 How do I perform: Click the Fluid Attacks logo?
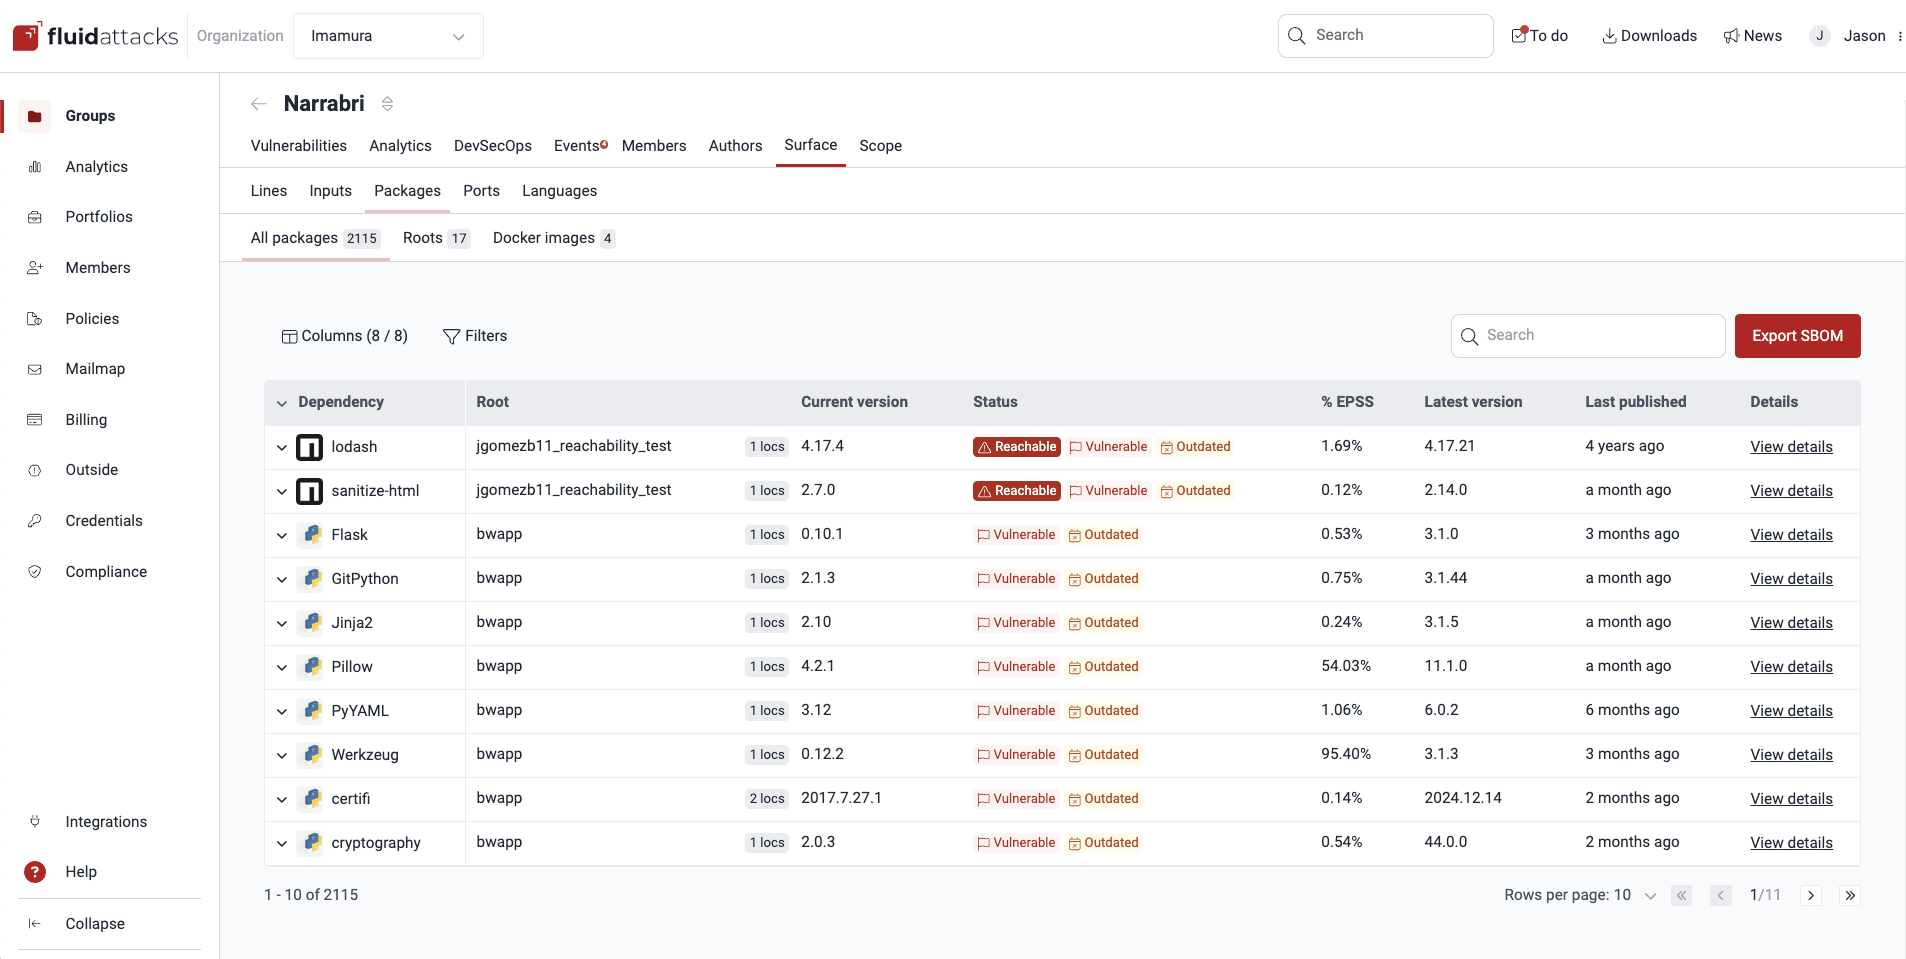[x=95, y=36]
